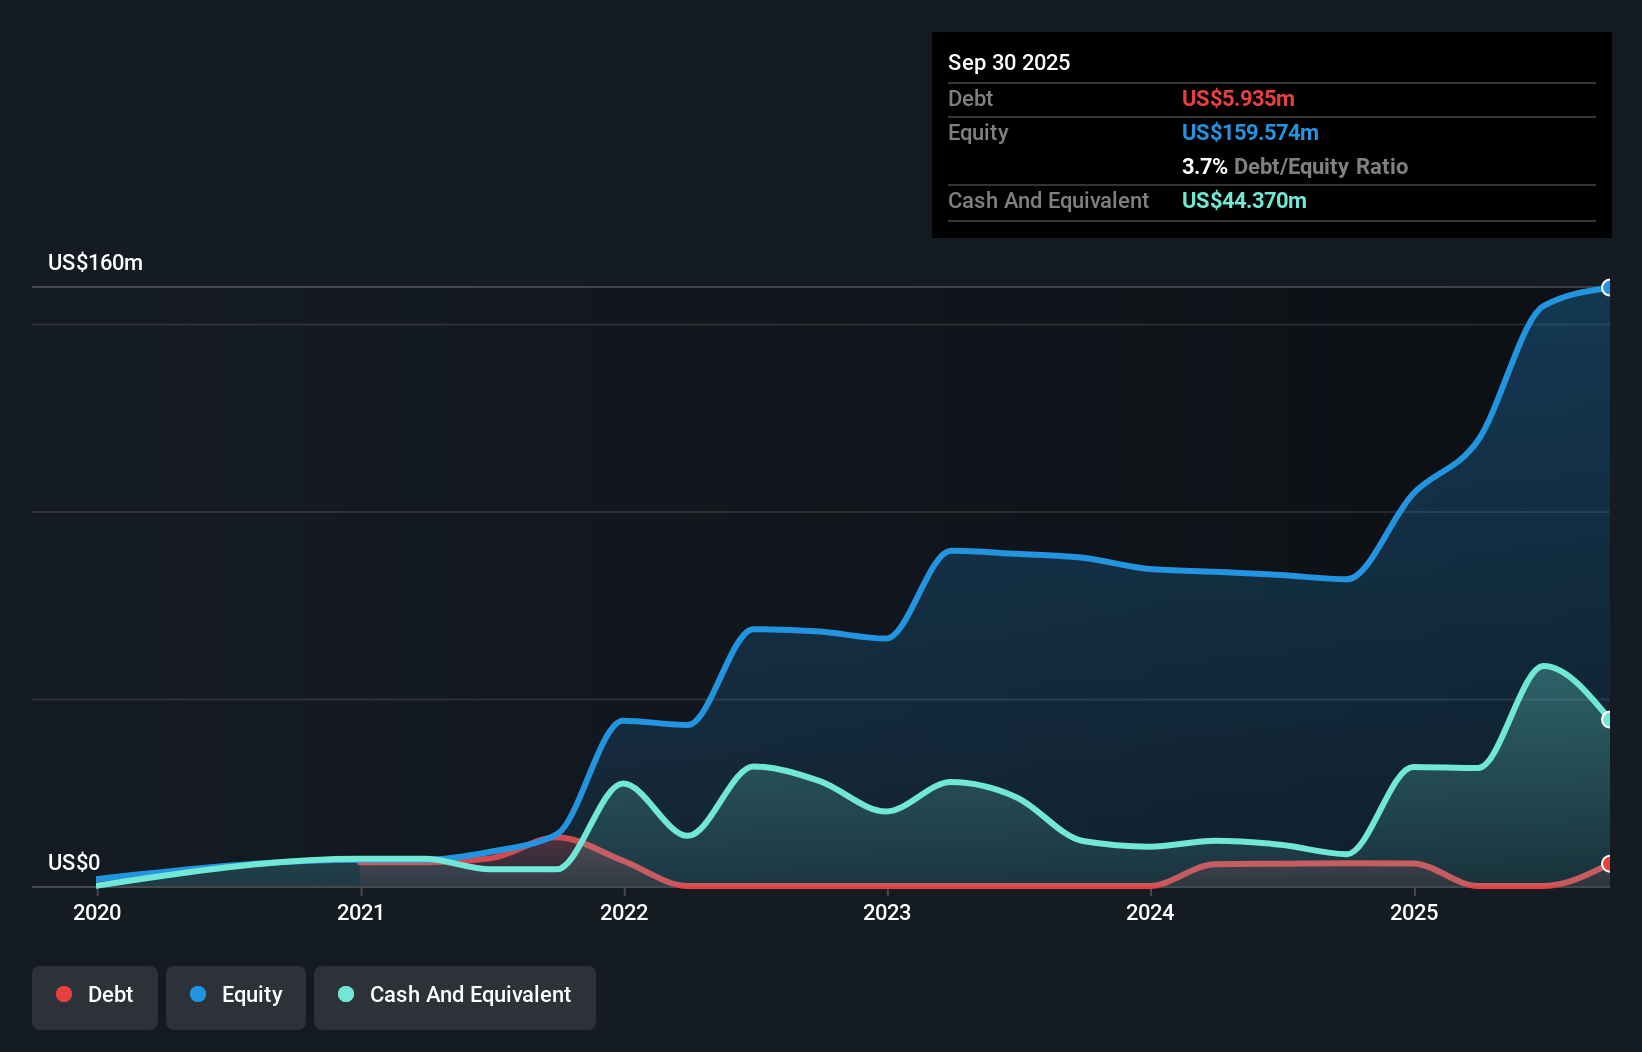1642x1052 pixels.
Task: Expand the Equity row in the tooltip
Action: tap(977, 132)
